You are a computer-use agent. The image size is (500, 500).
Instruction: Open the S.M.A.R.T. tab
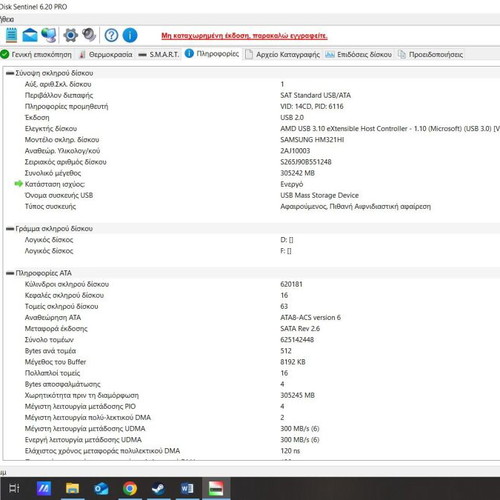(159, 54)
